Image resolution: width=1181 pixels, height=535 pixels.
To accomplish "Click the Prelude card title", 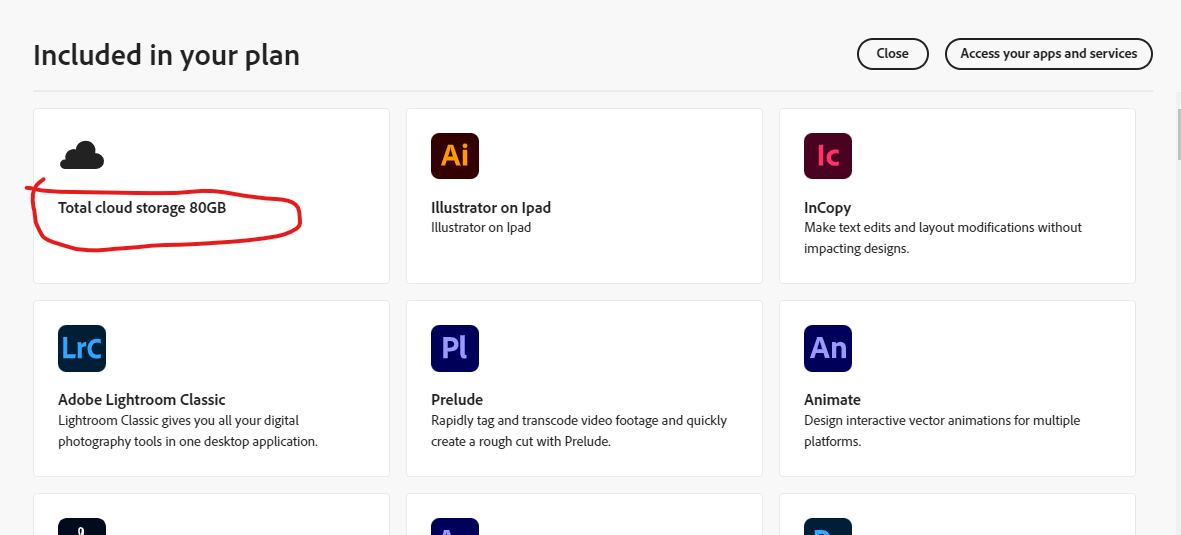I will click(x=457, y=400).
